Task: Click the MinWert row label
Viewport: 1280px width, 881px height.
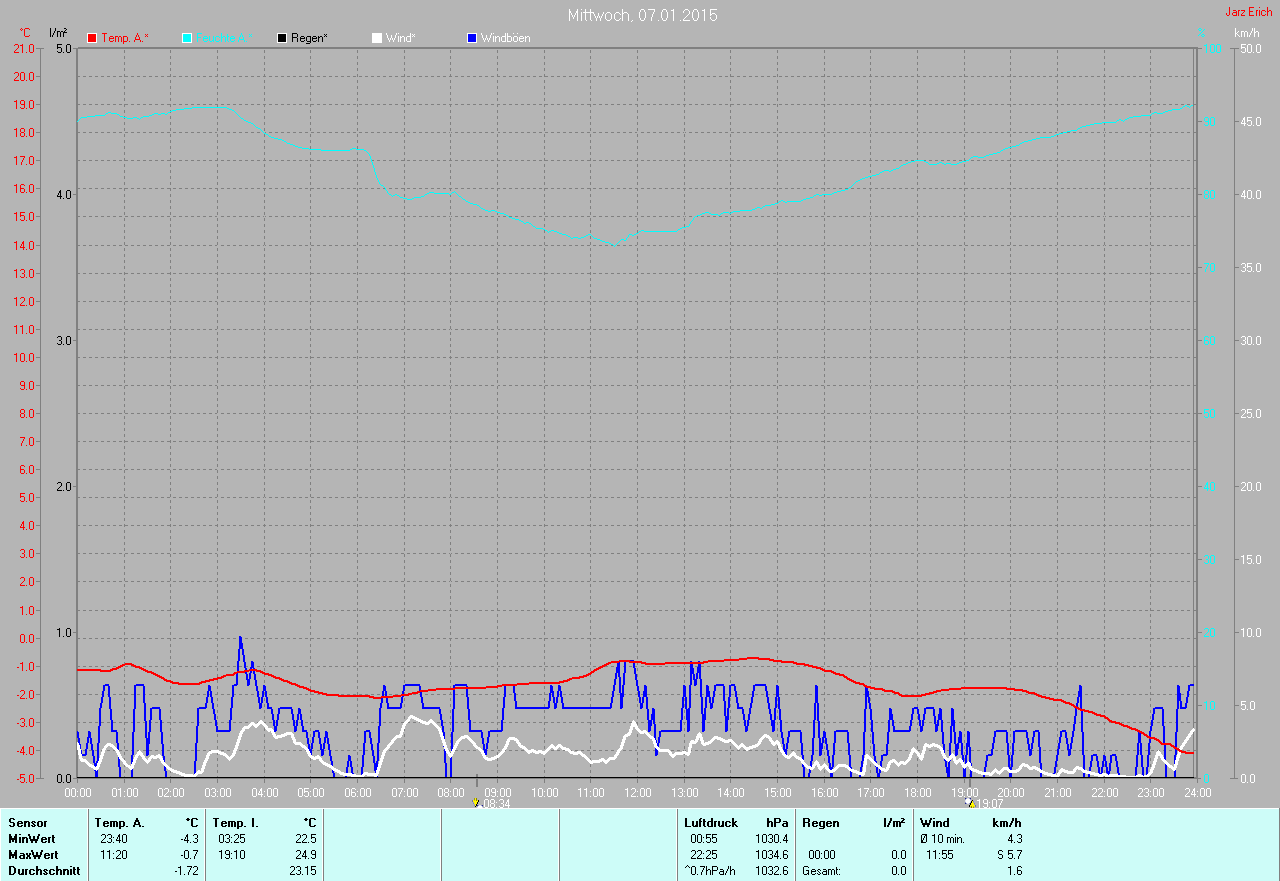Action: [32, 839]
